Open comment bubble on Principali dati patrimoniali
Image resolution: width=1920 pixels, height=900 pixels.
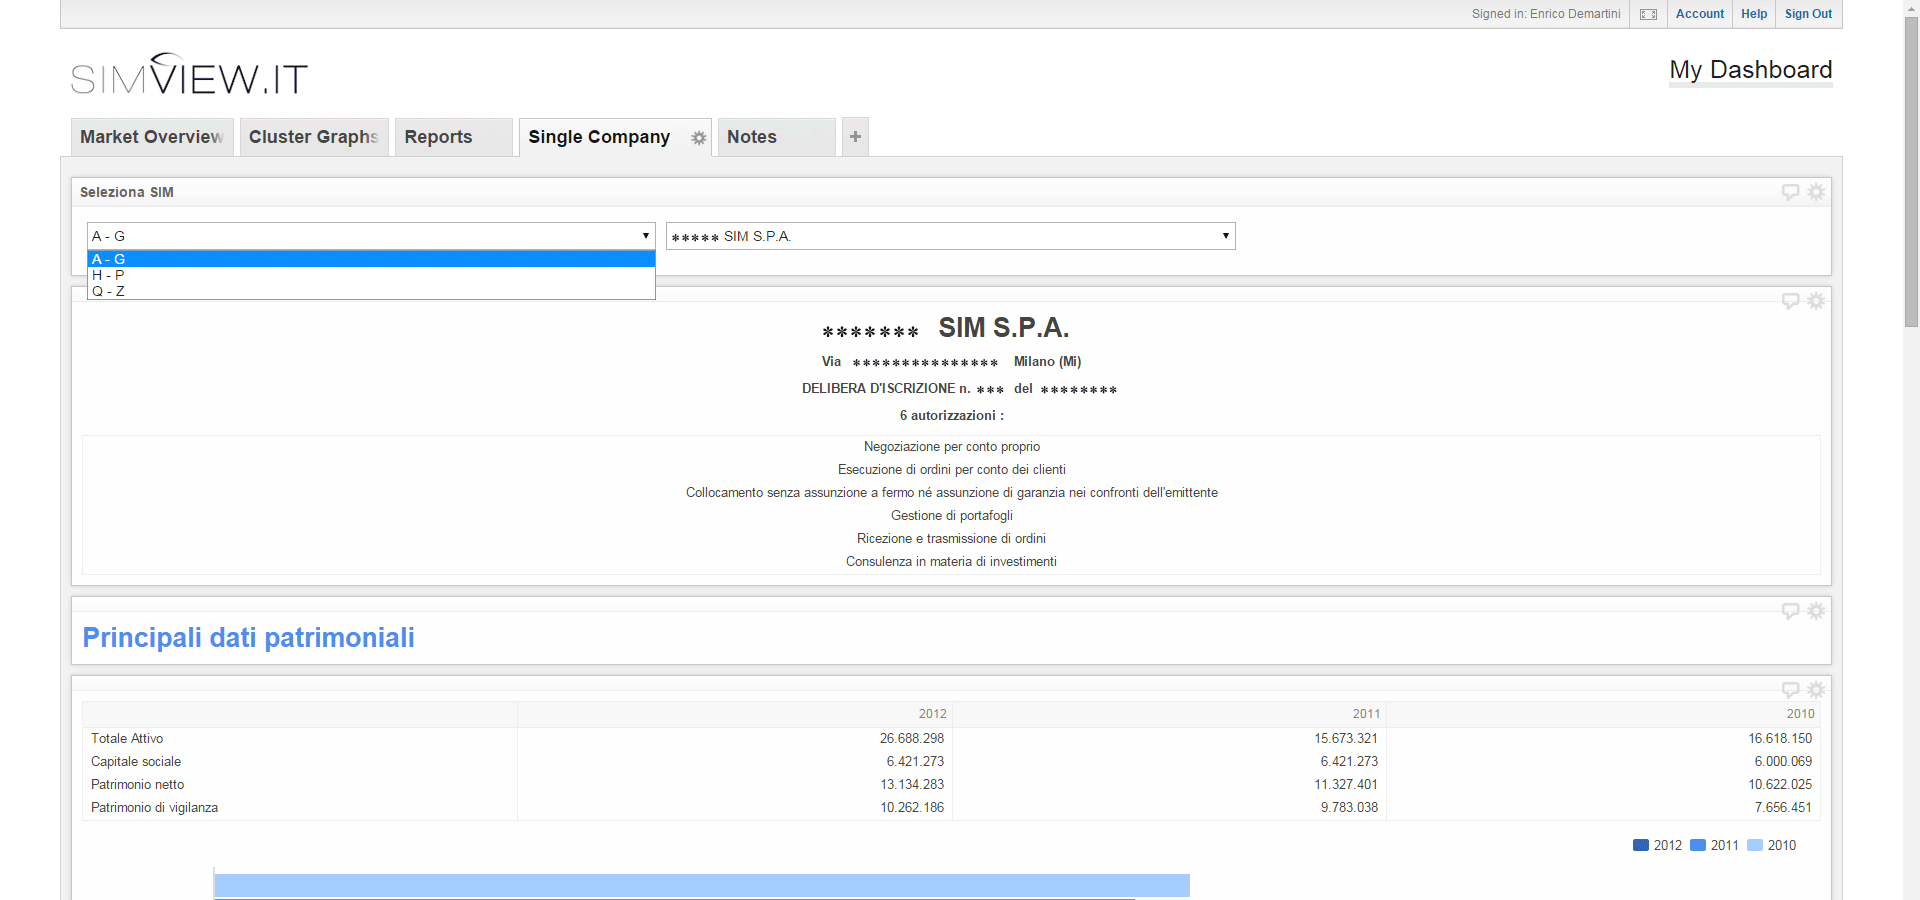[x=1790, y=611]
